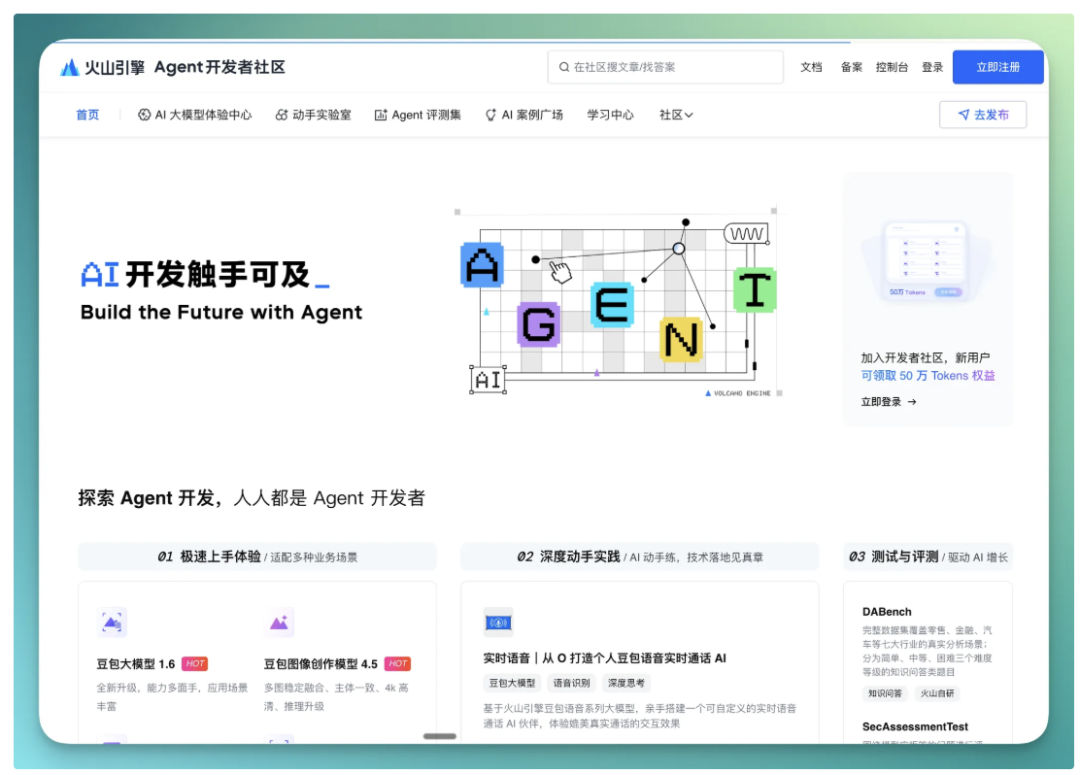This screenshot has height=775, width=1080.
Task: Click the AI 案例广场 icon
Action: click(x=490, y=115)
